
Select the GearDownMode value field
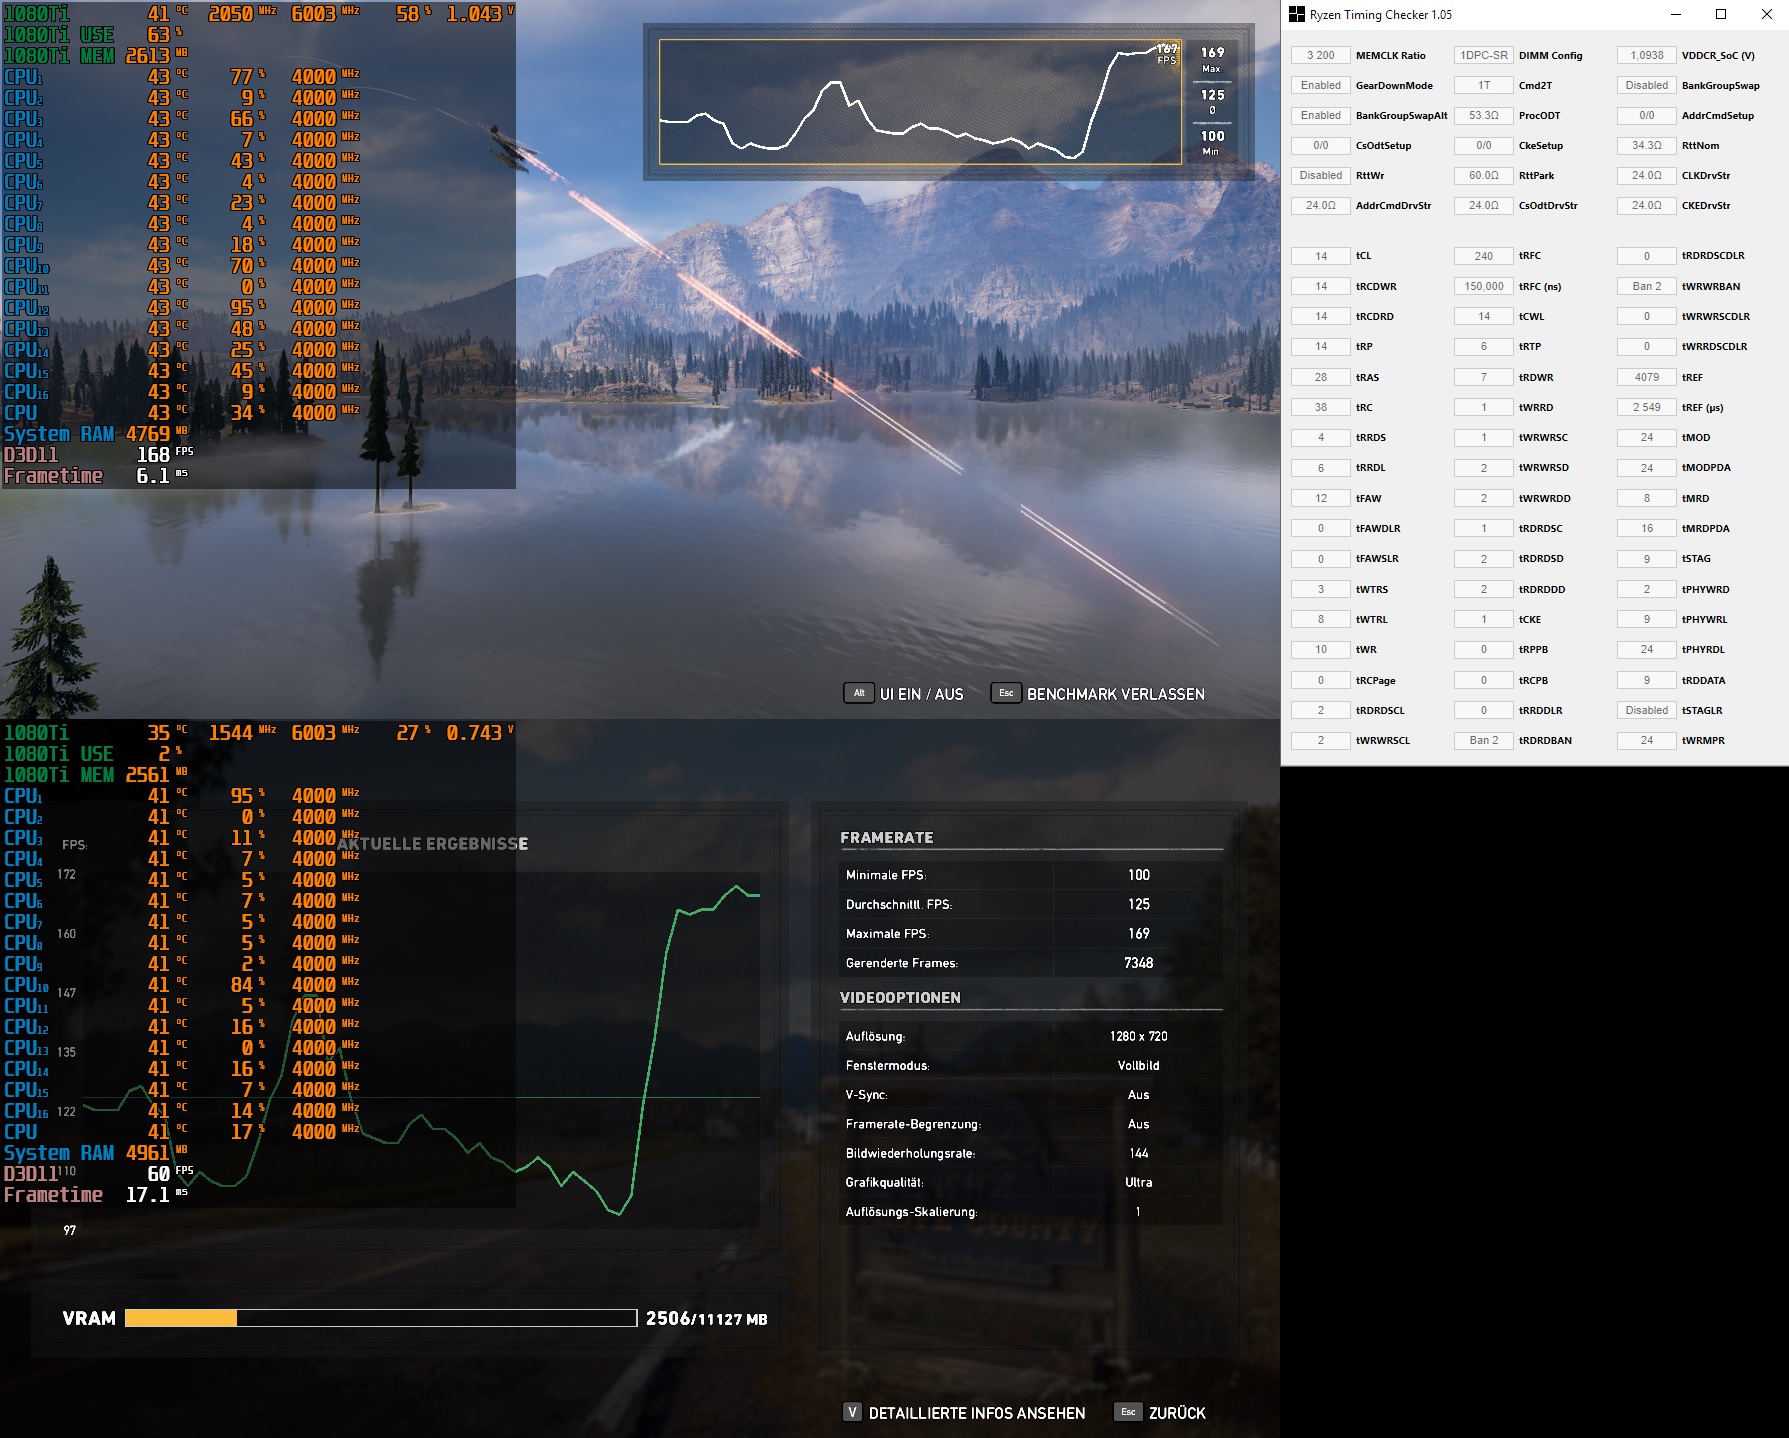pyautogui.click(x=1321, y=85)
